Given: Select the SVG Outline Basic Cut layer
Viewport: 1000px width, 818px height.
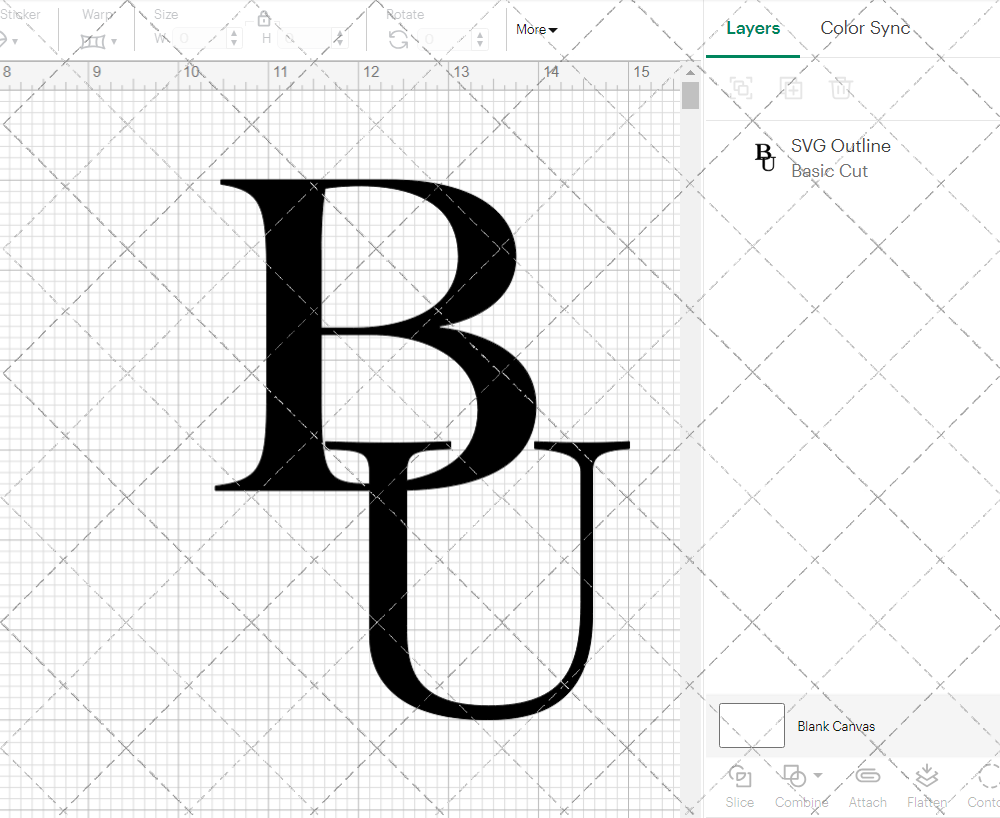Looking at the screenshot, I should point(840,157).
